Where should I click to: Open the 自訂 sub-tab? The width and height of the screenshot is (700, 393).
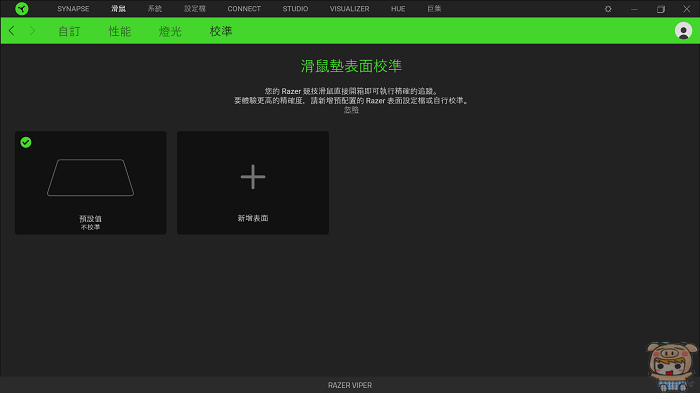pyautogui.click(x=69, y=31)
